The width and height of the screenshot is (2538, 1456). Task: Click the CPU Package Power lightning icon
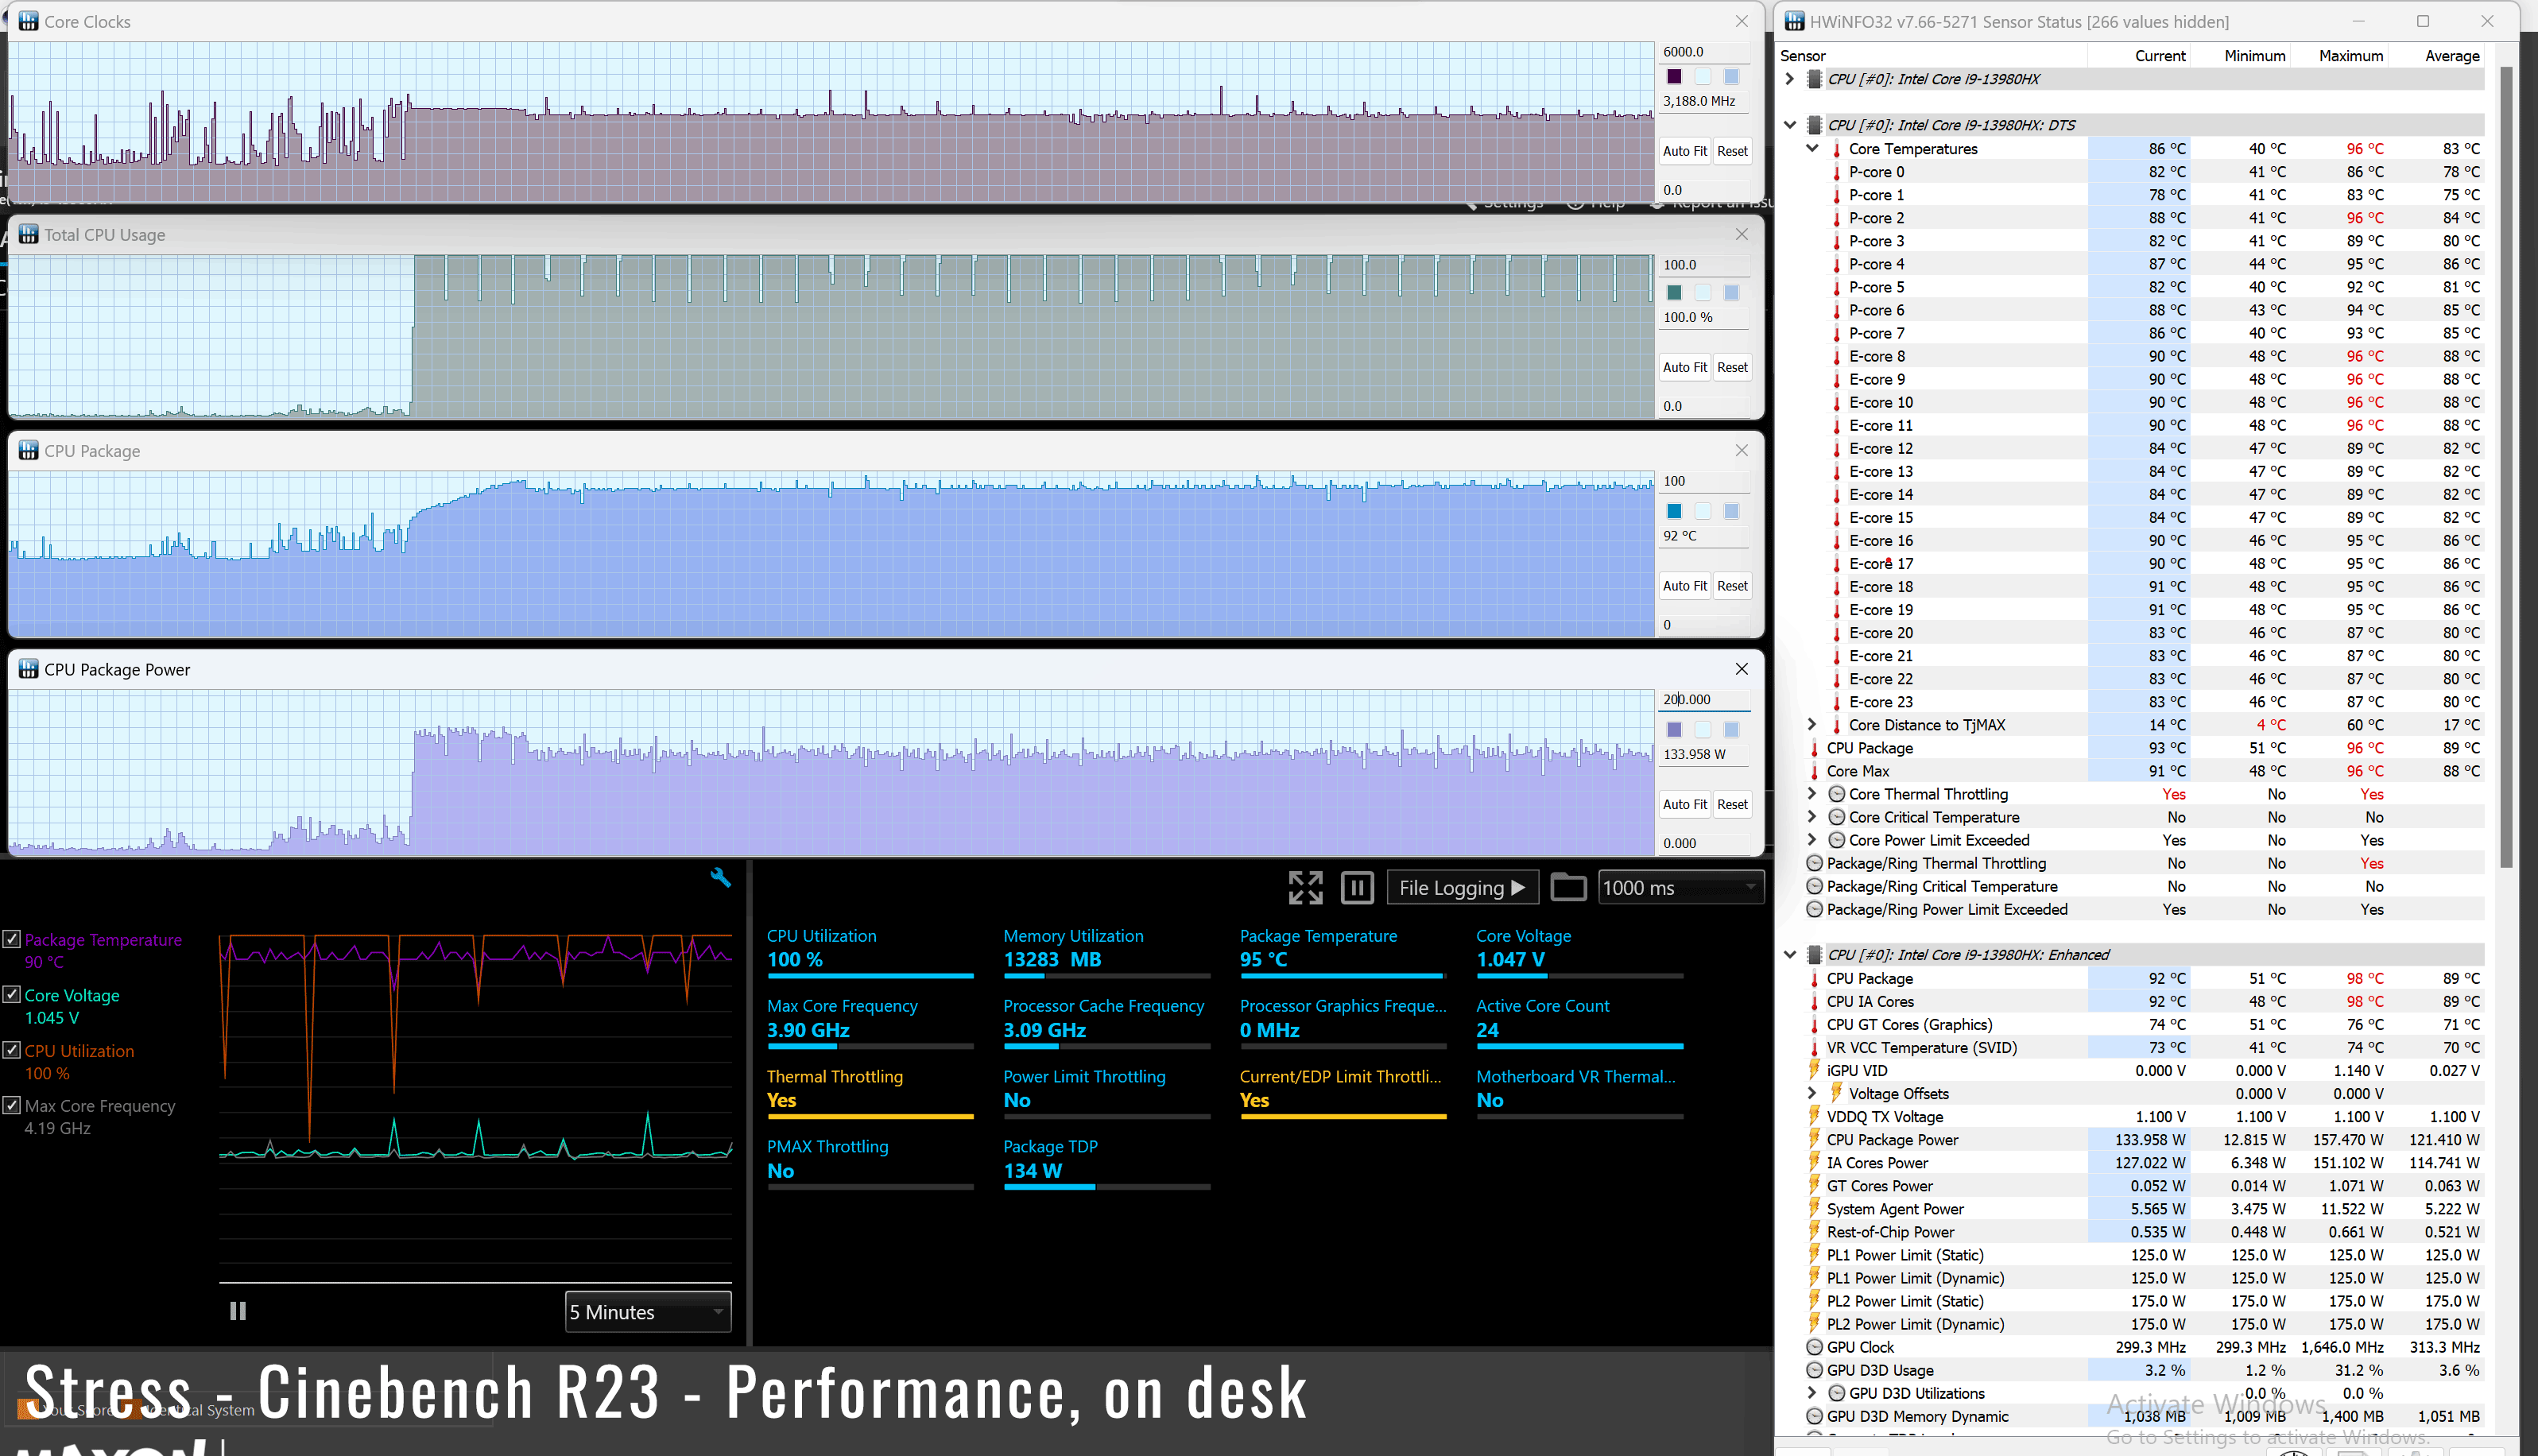(x=1815, y=1140)
